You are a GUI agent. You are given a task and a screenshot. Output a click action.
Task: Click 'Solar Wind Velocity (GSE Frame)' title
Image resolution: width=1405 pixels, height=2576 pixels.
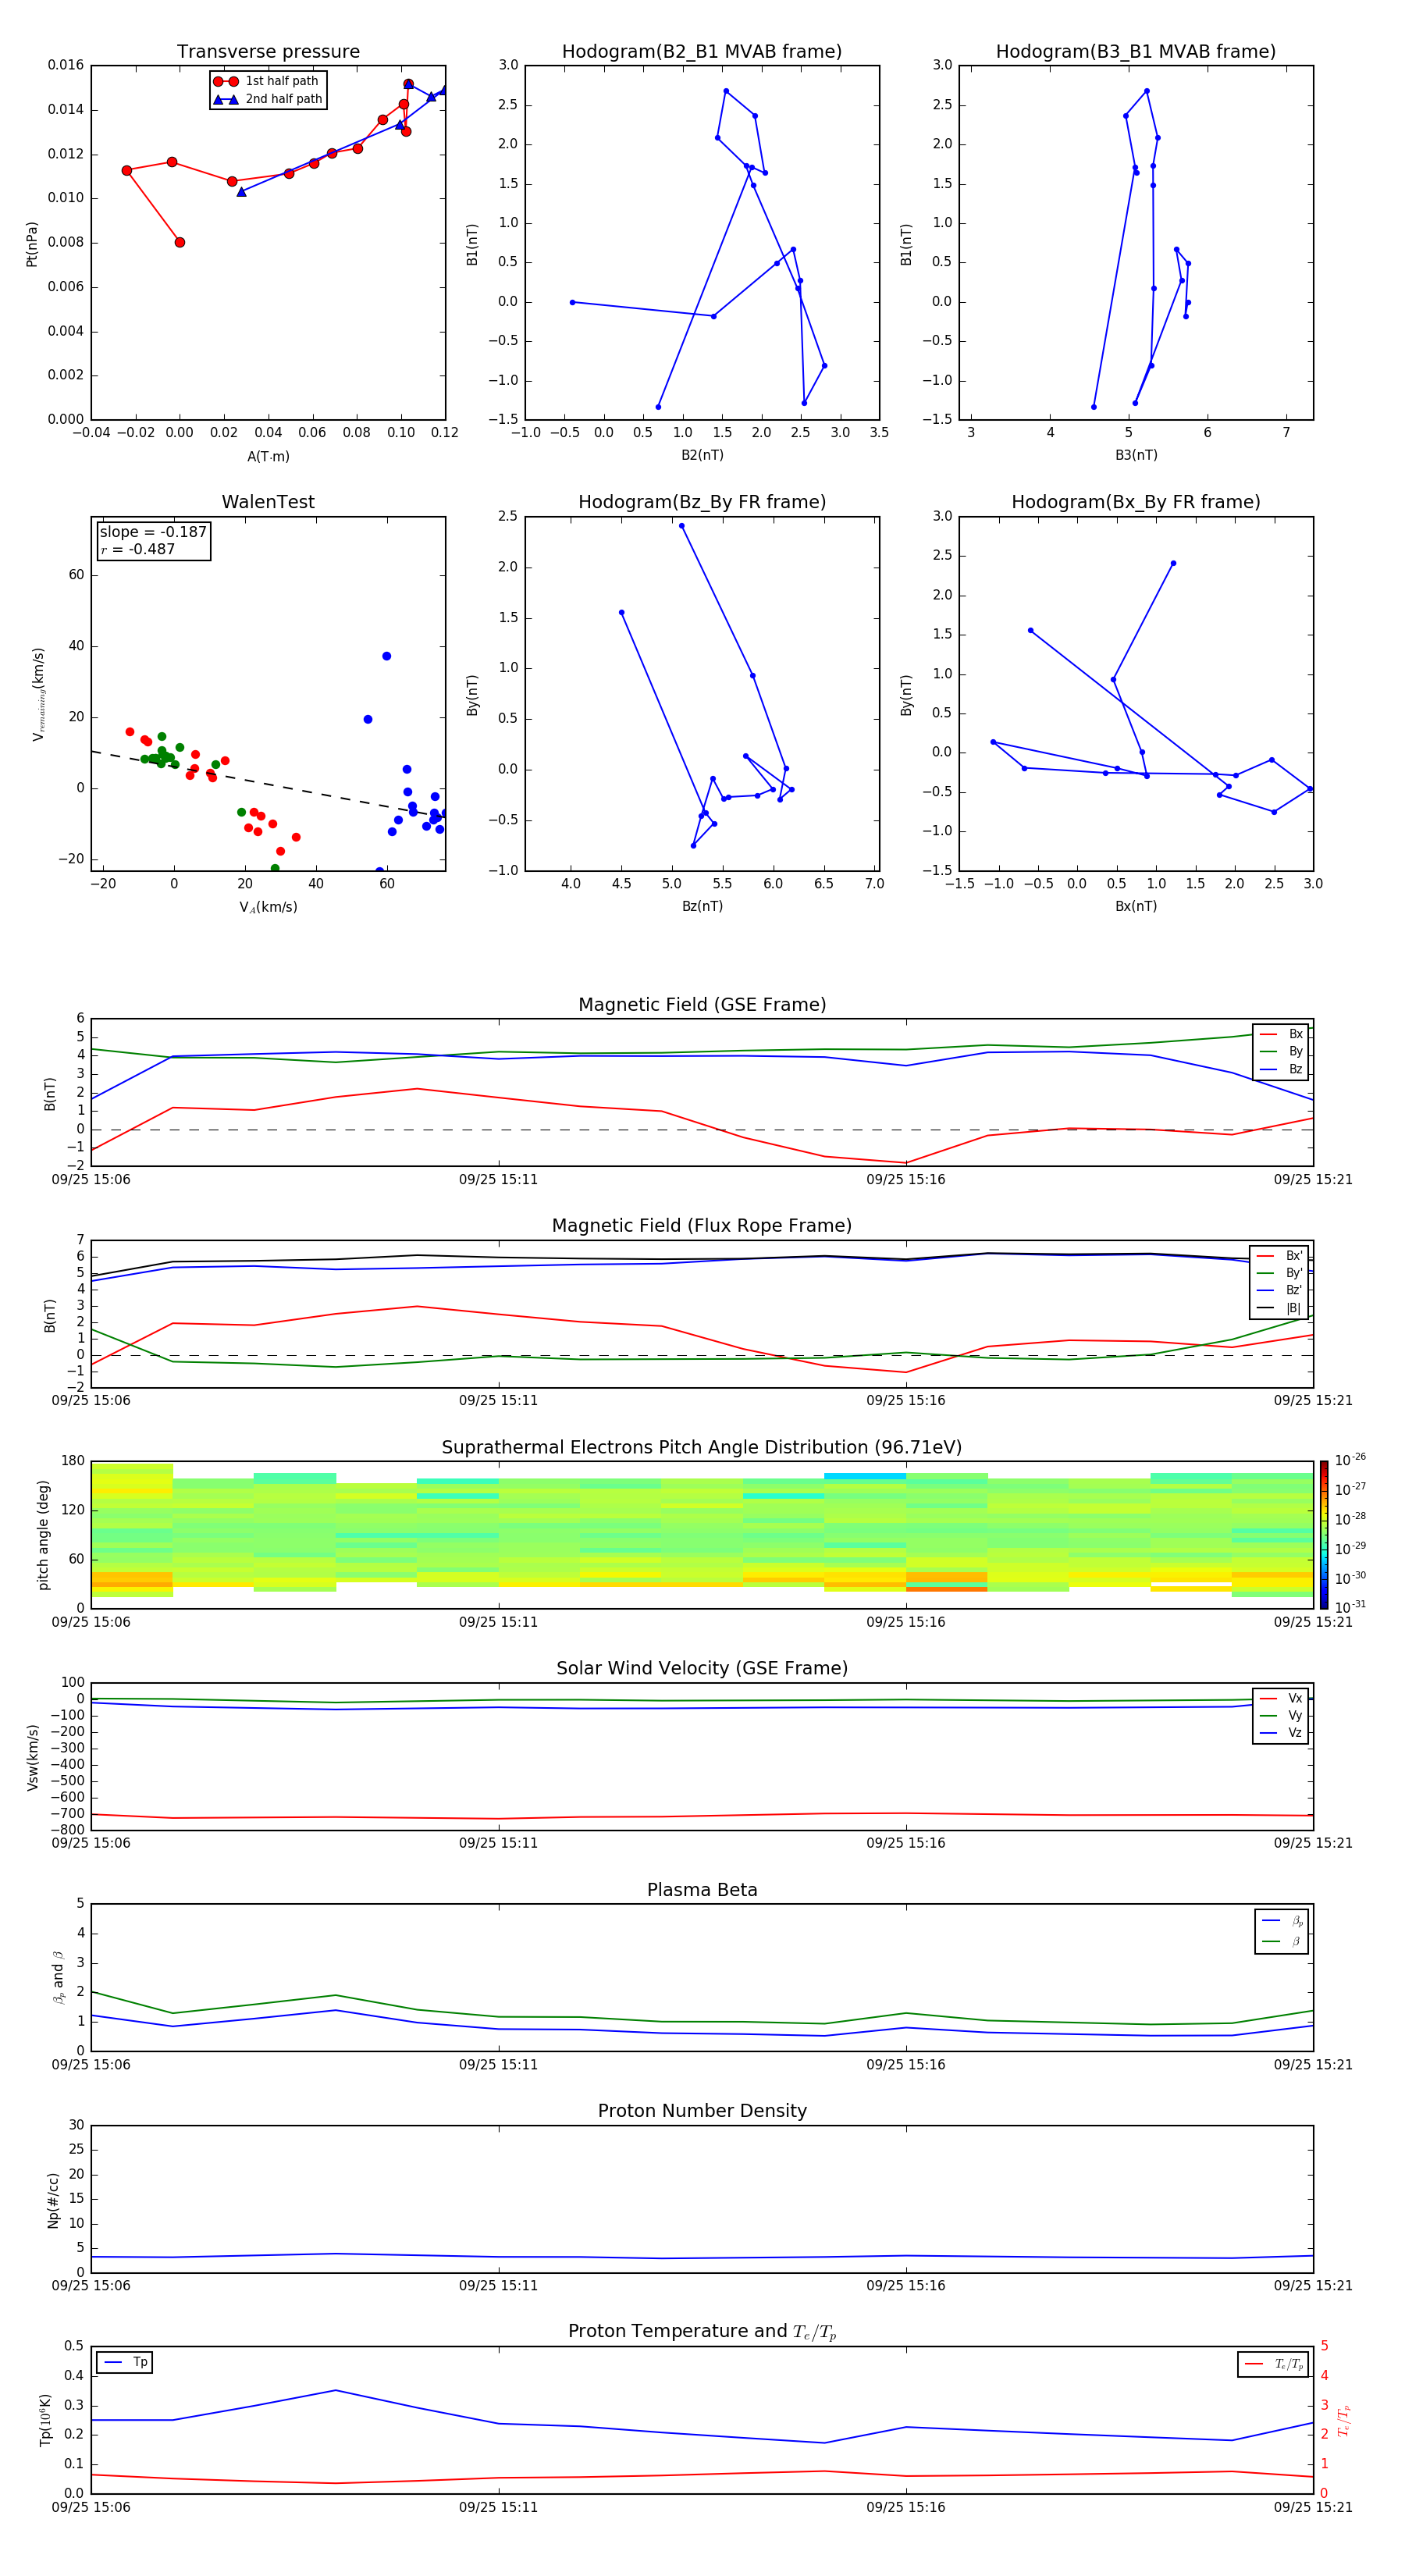pos(702,1668)
